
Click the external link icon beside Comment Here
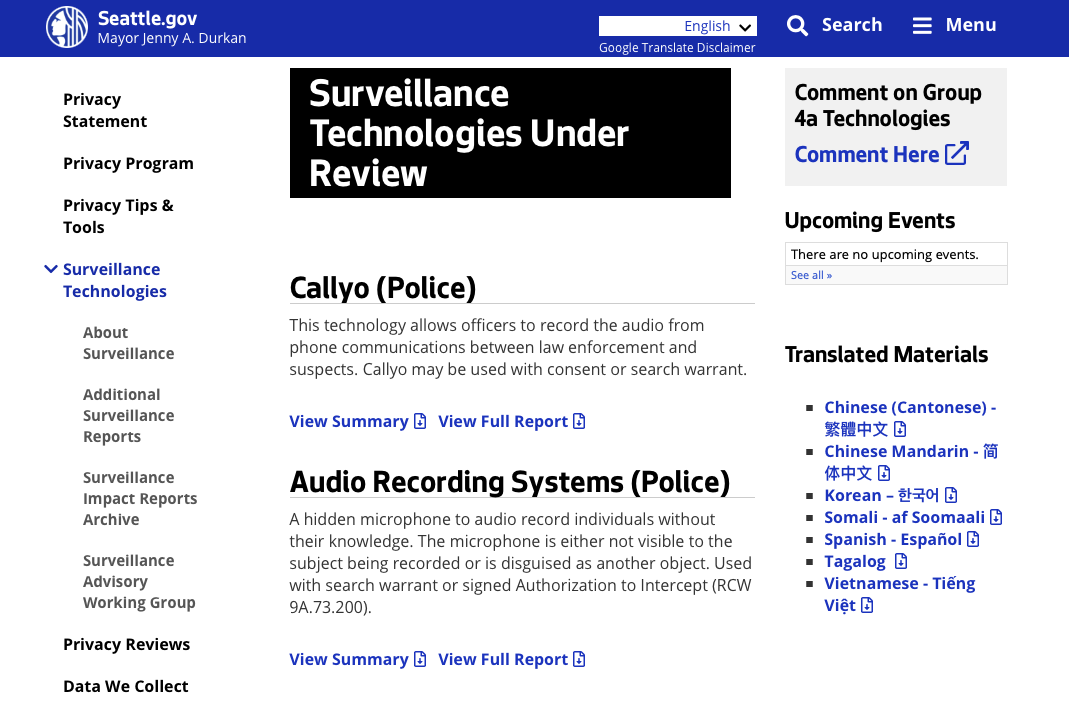coord(957,154)
